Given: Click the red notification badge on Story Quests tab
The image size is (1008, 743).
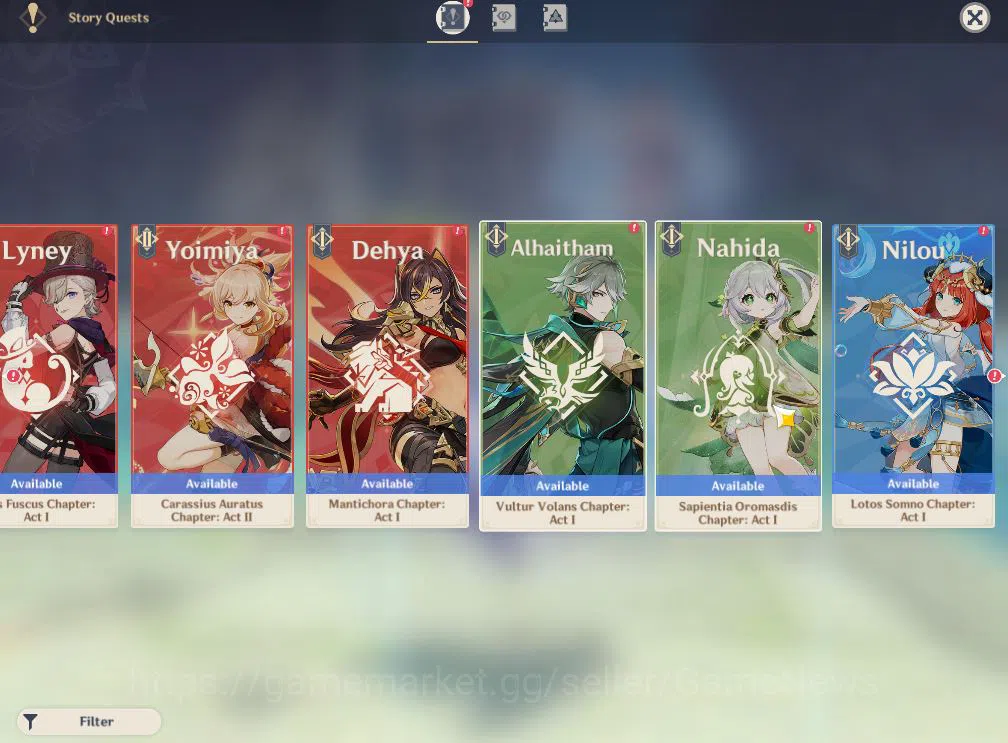Looking at the screenshot, I should pos(469,3).
